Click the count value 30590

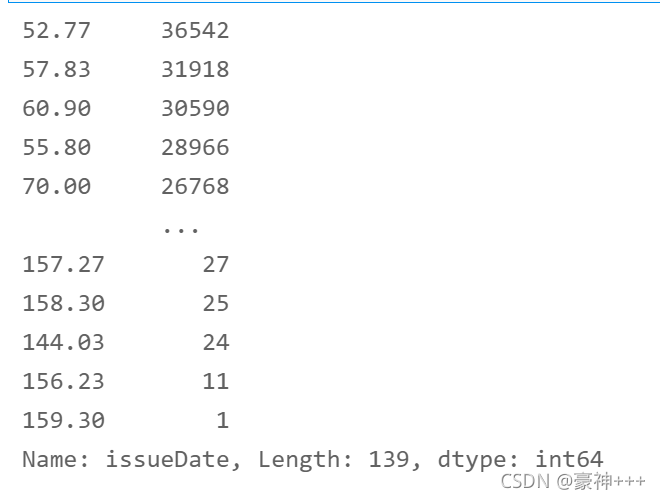pyautogui.click(x=195, y=109)
